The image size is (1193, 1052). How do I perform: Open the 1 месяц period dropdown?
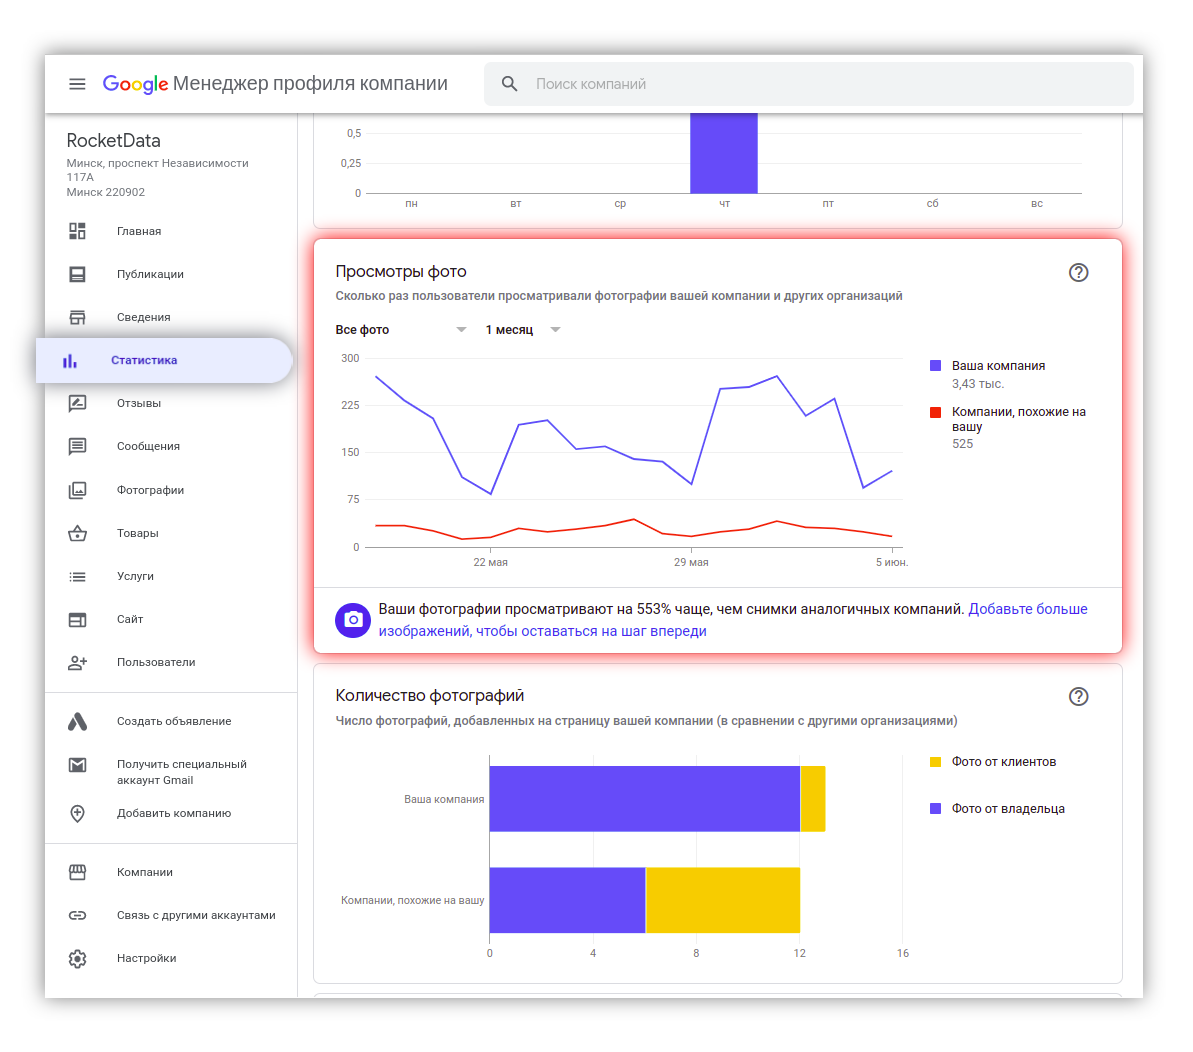point(522,330)
